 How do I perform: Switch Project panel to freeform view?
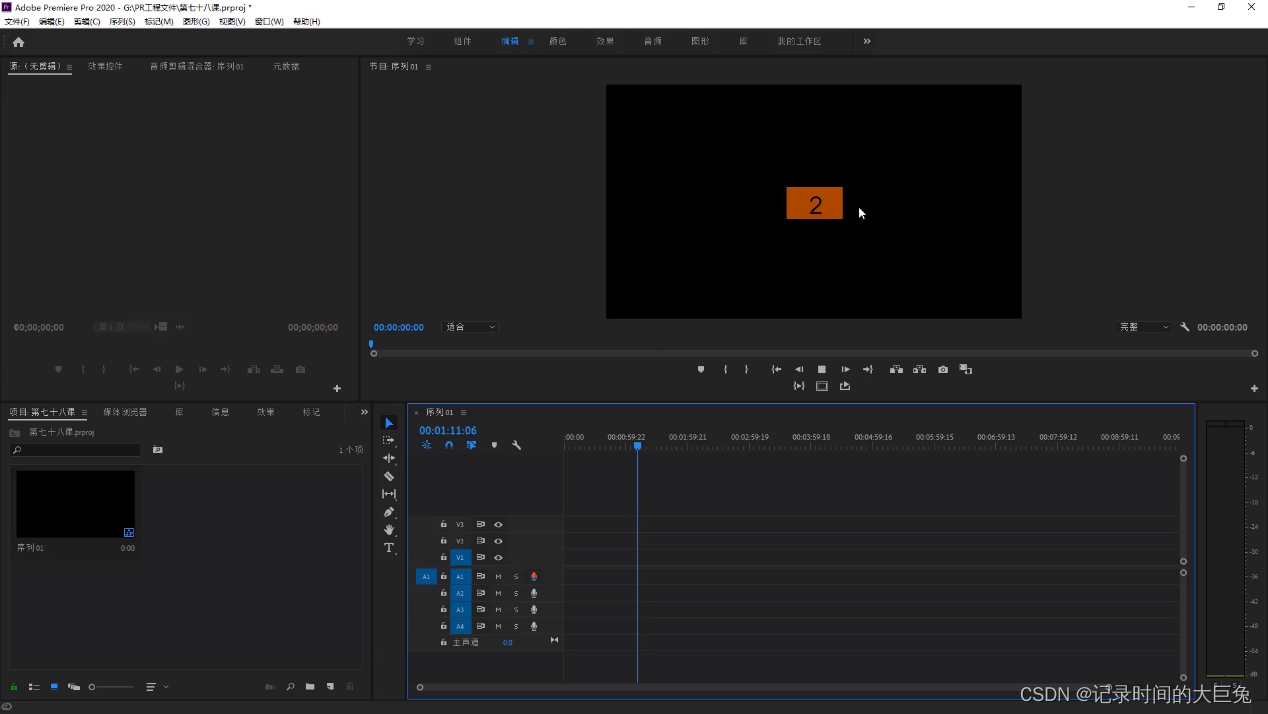(74, 687)
